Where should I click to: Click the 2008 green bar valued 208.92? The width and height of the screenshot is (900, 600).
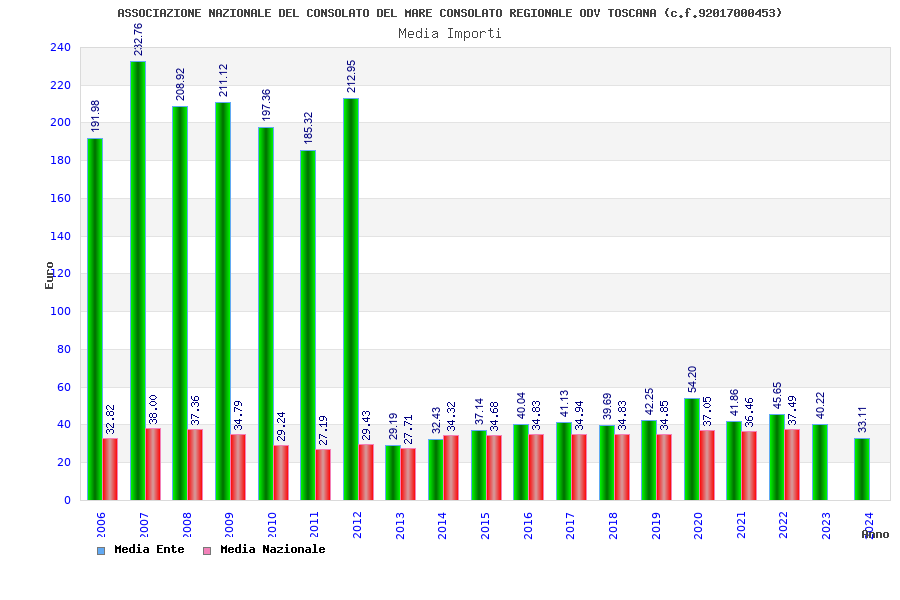(180, 303)
